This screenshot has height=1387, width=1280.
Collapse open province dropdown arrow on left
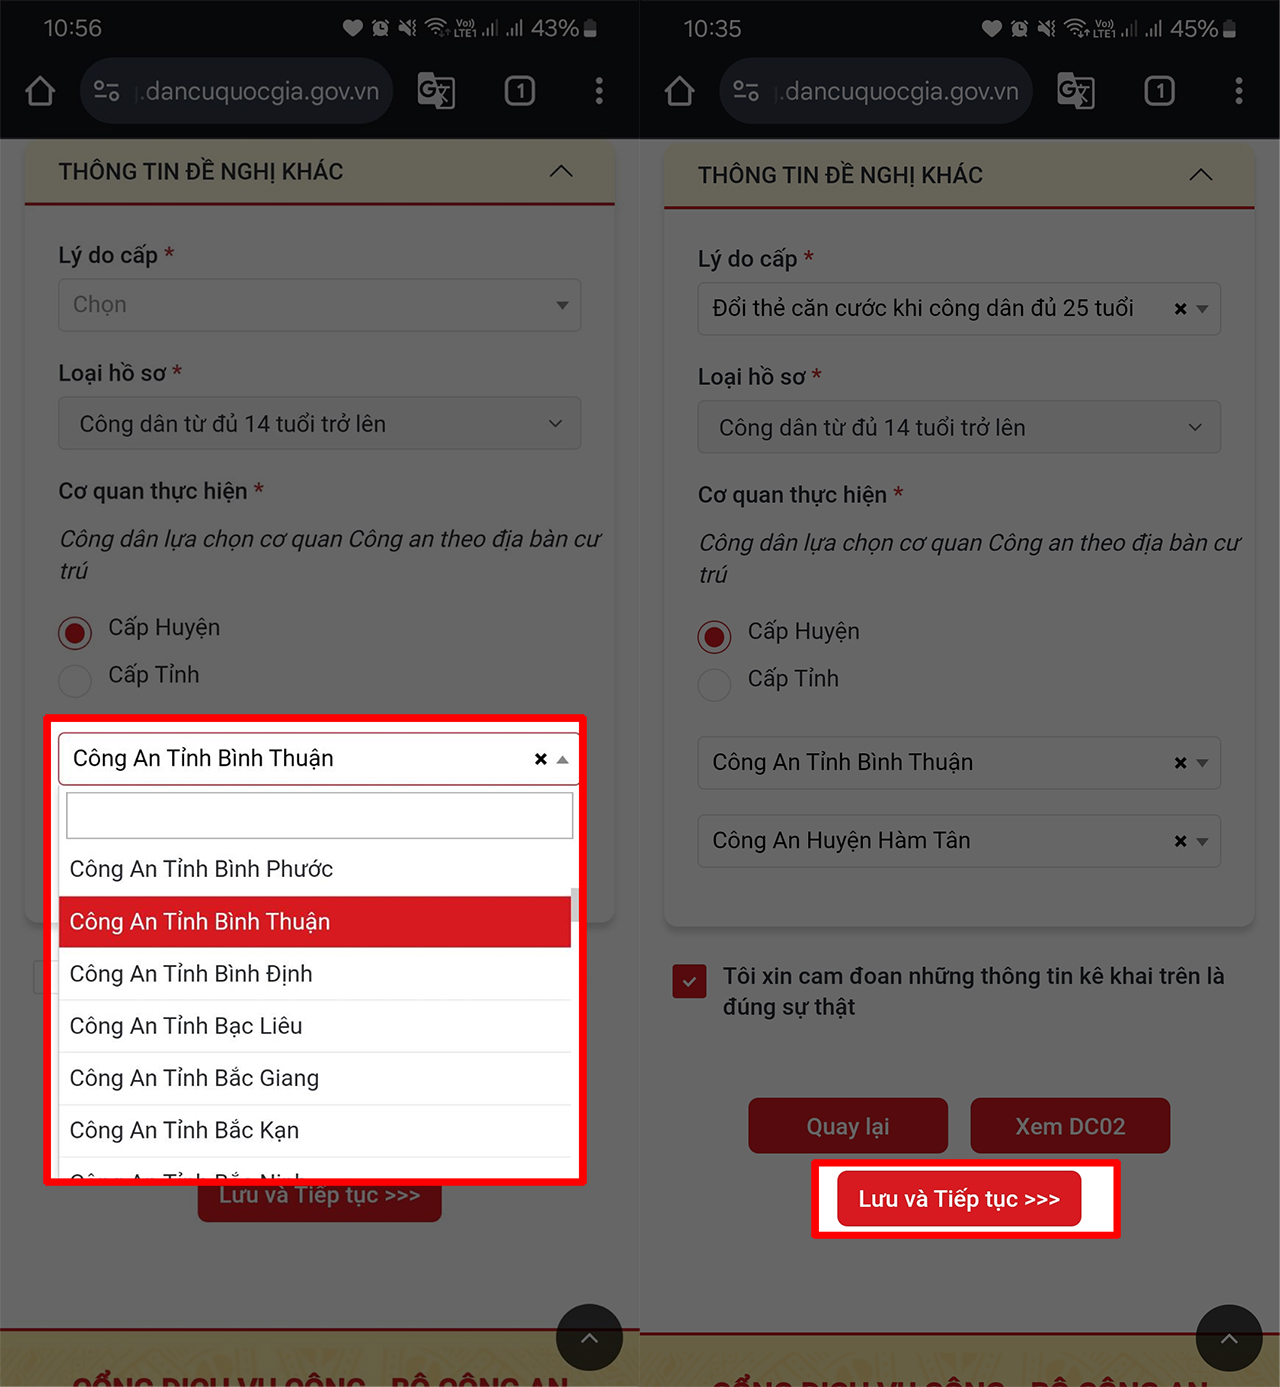(563, 760)
